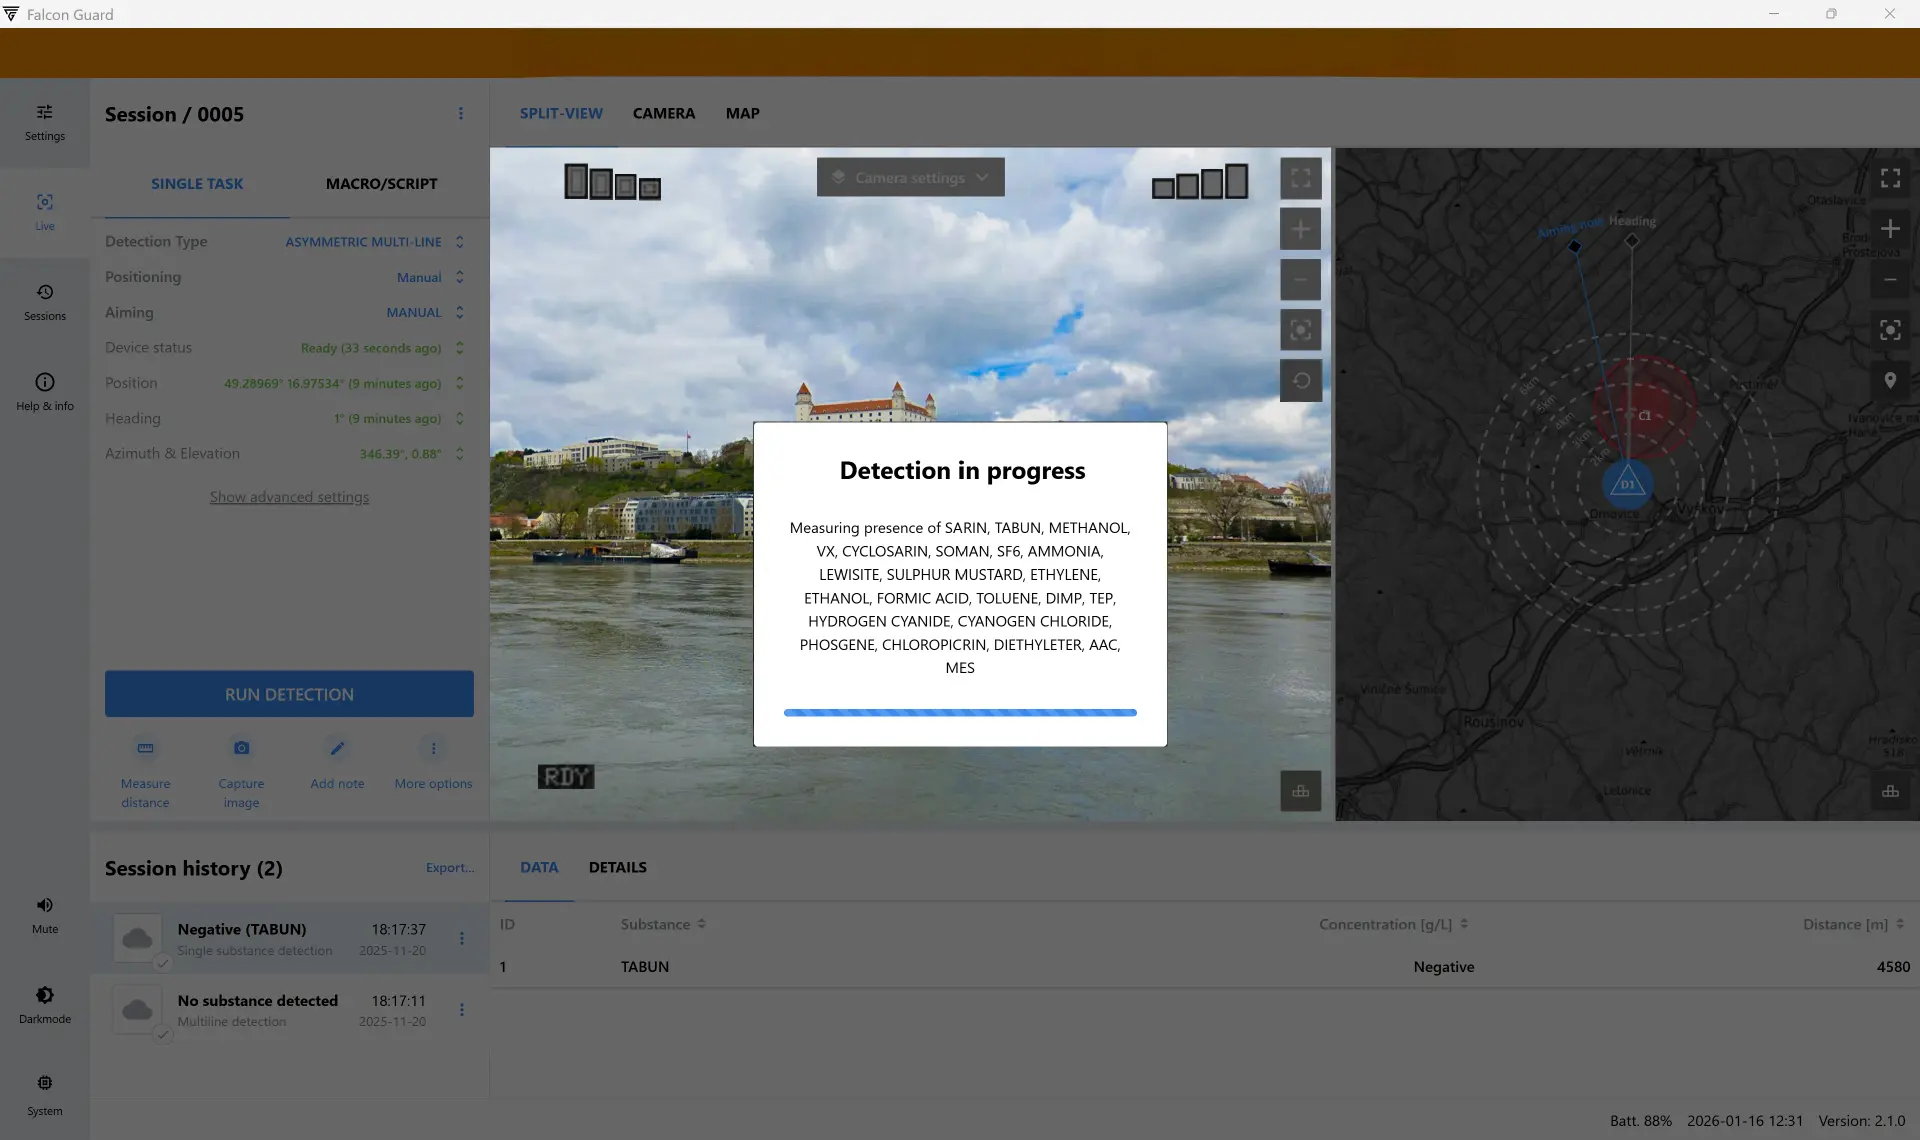Image resolution: width=1920 pixels, height=1140 pixels.
Task: Sort the table by Concentration column
Action: click(x=1393, y=924)
